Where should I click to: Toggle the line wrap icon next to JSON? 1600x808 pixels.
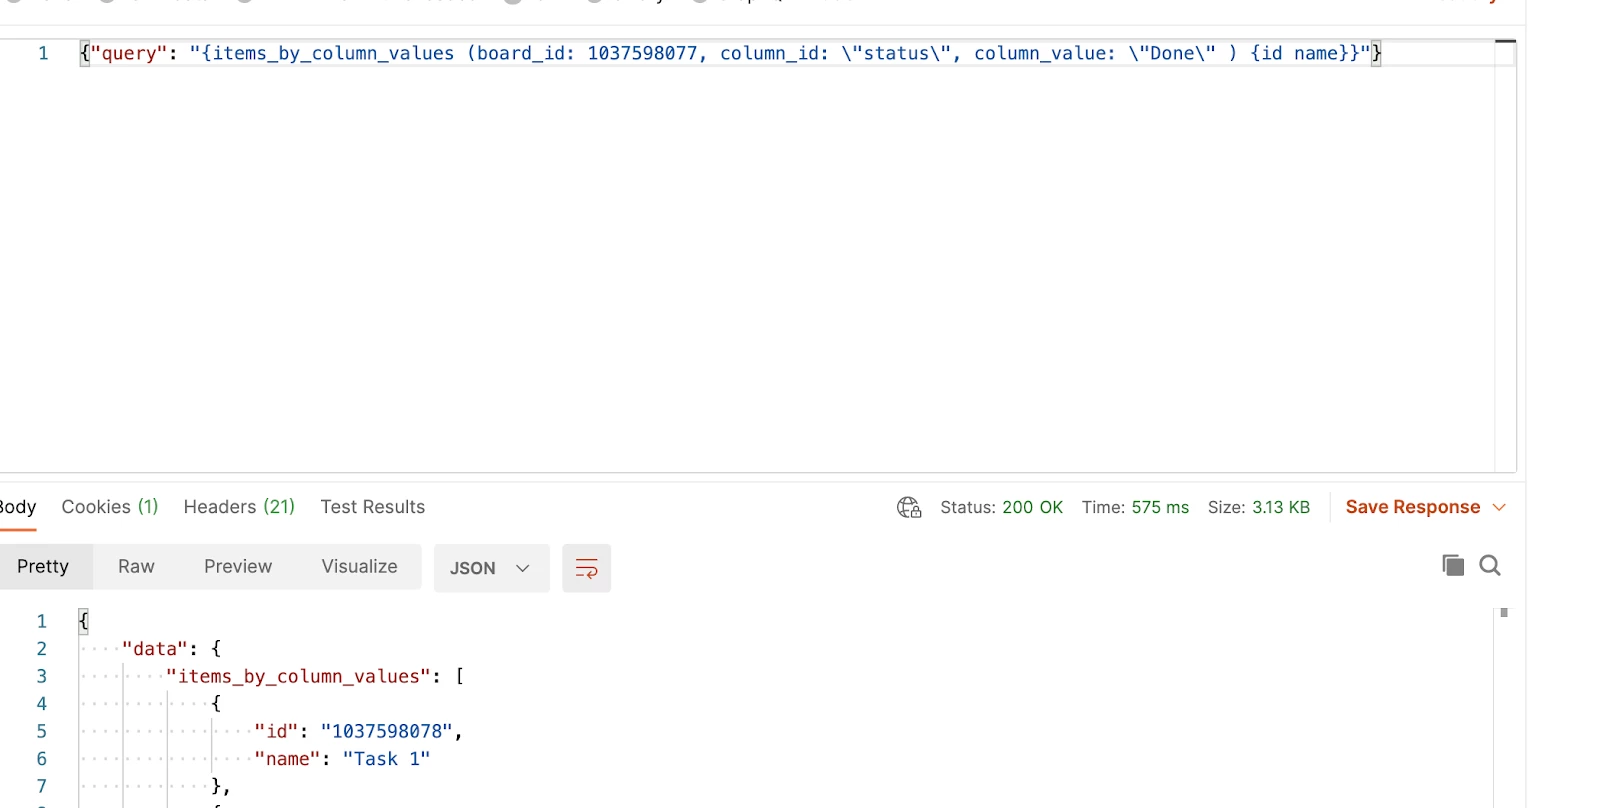(586, 568)
